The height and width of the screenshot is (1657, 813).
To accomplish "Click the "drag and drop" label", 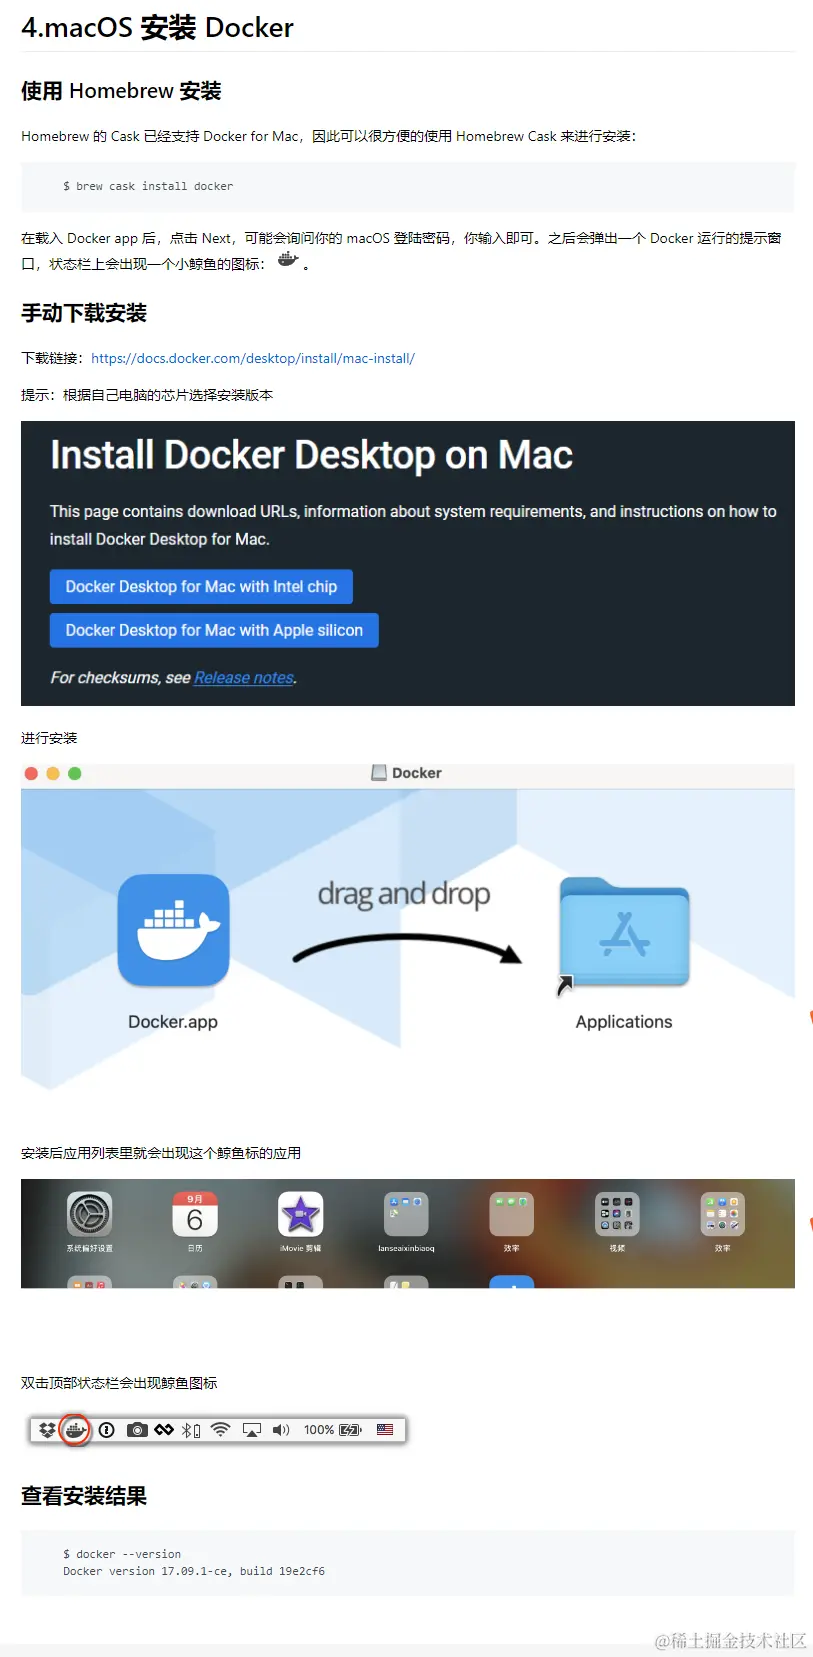I will (404, 894).
